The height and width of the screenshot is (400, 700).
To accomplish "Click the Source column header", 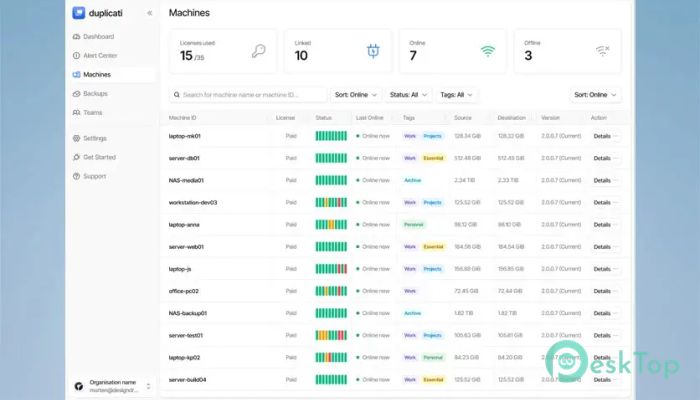I will pos(462,118).
